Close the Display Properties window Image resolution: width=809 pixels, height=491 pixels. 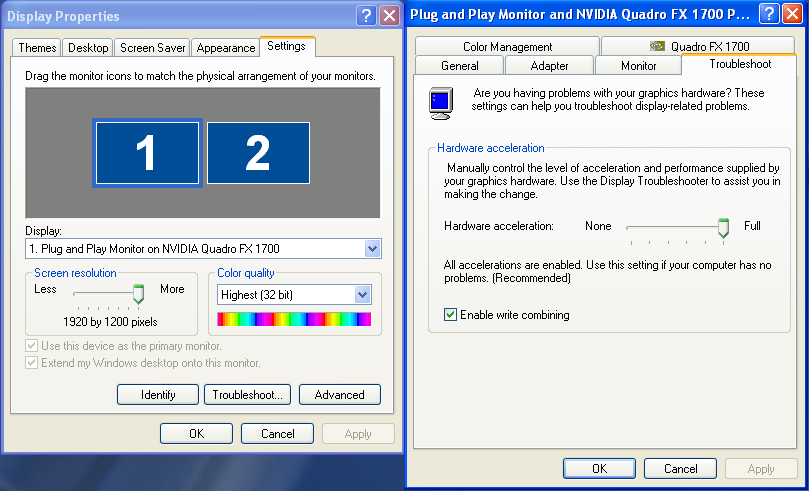[389, 16]
